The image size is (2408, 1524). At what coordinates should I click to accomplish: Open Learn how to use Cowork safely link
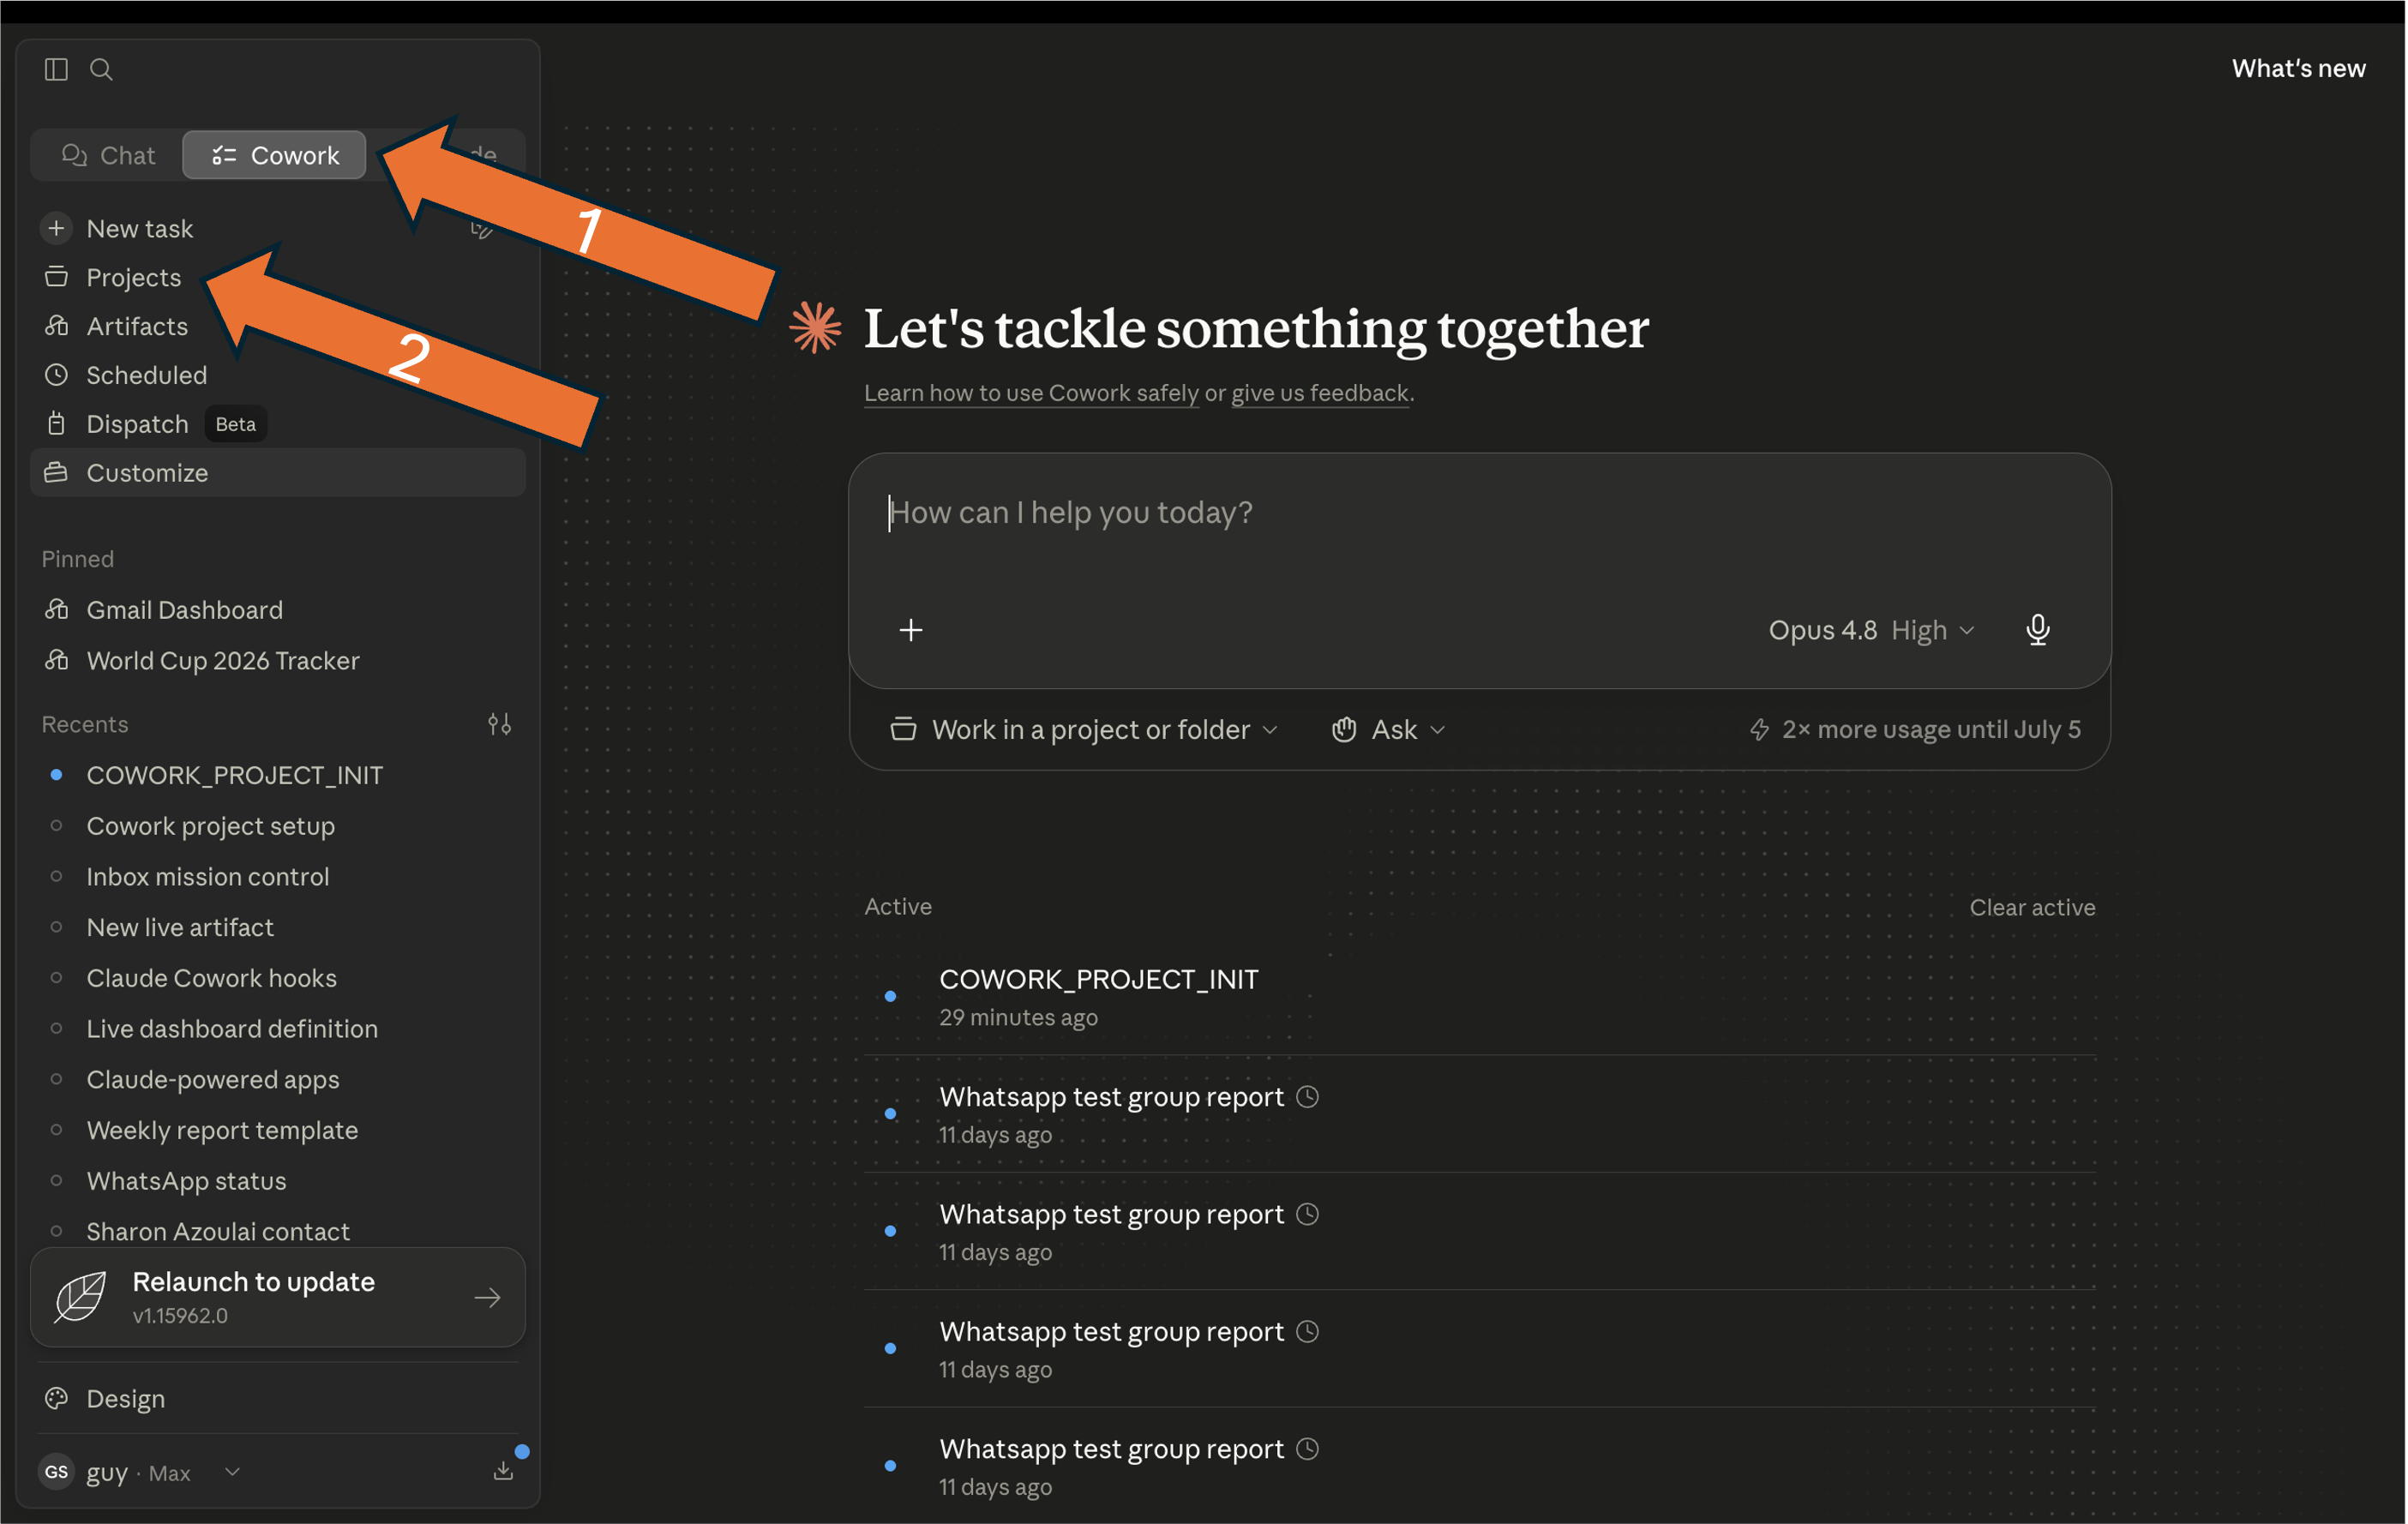1031,393
